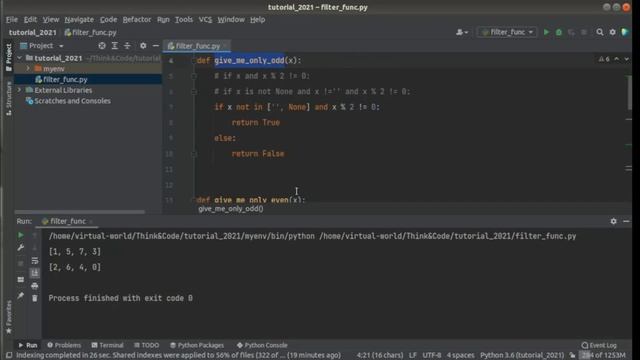Open Python Packages tool window
This screenshot has height=360, width=640.
pos(197,345)
